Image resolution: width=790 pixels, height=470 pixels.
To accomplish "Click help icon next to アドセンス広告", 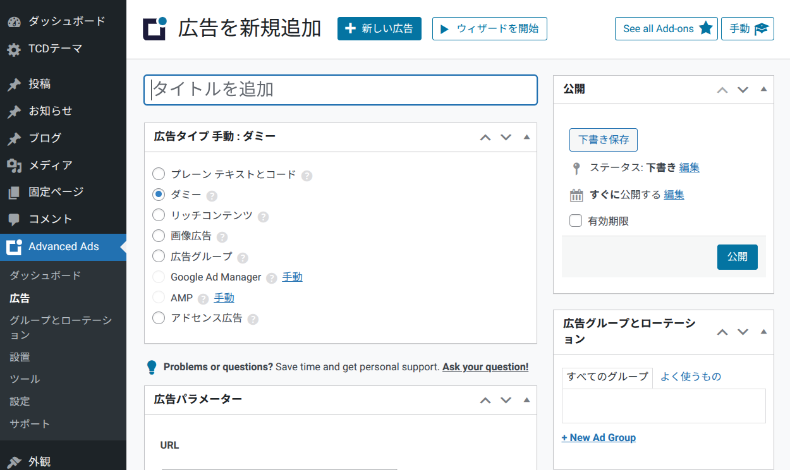I will 253,319.
